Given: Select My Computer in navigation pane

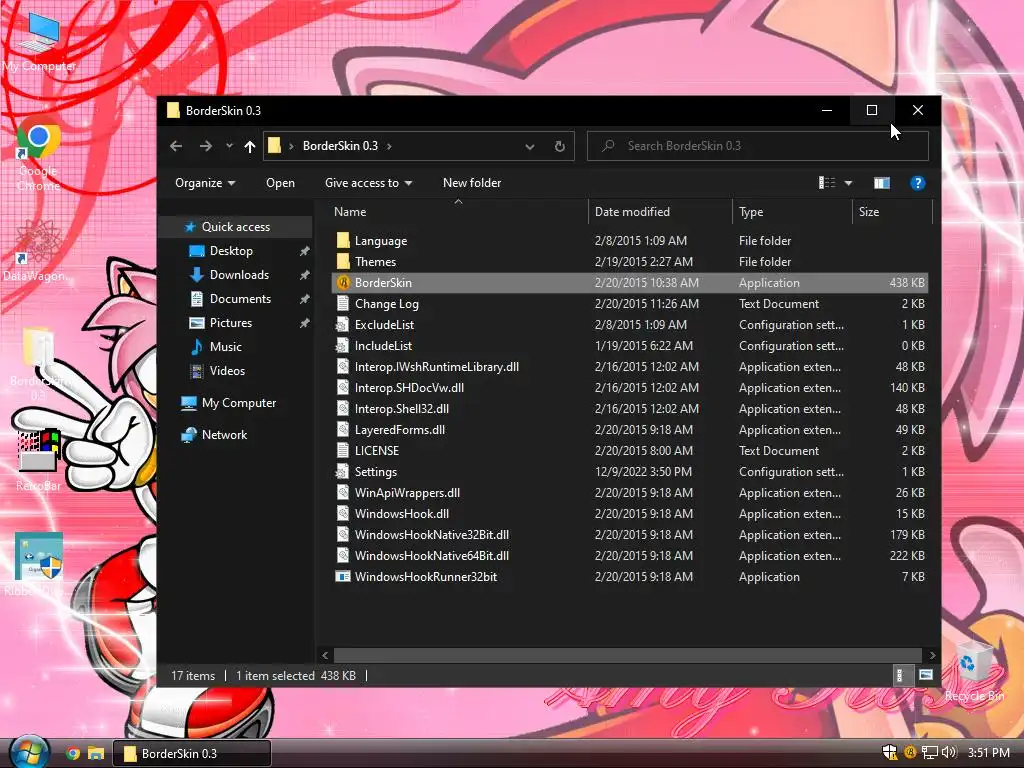Looking at the screenshot, I should coord(238,403).
